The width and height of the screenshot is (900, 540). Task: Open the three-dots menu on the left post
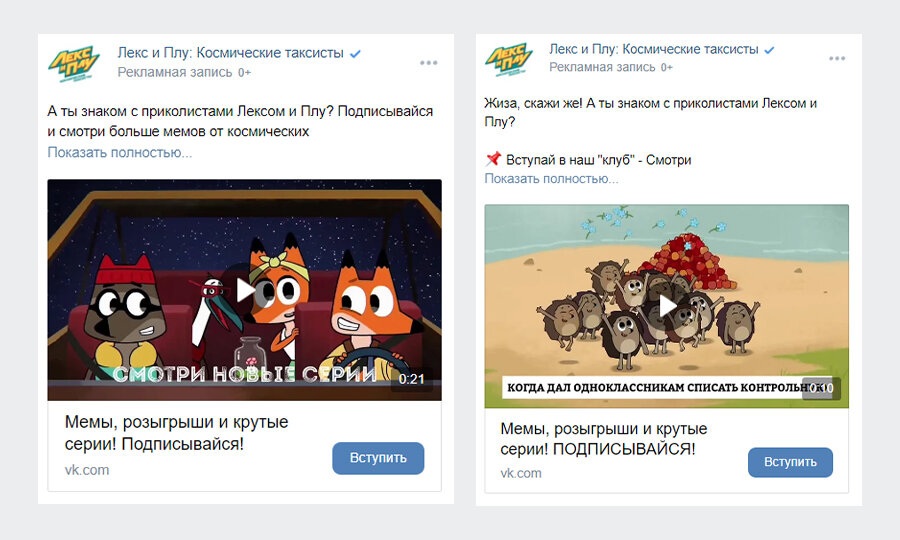point(428,63)
